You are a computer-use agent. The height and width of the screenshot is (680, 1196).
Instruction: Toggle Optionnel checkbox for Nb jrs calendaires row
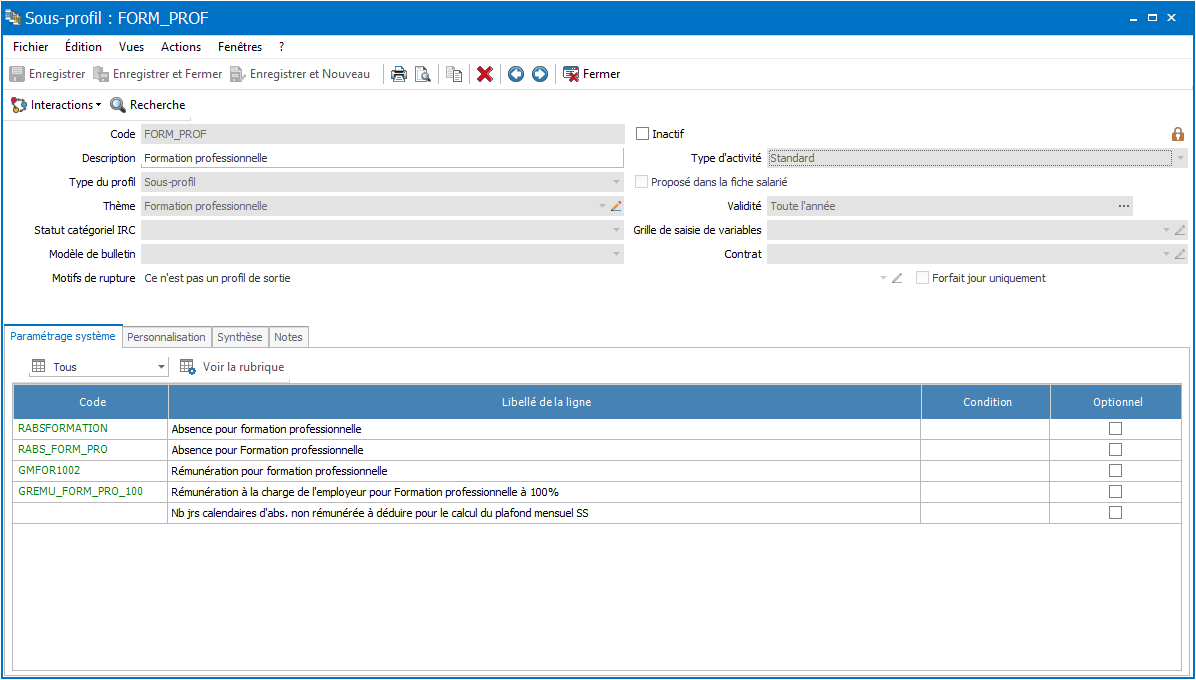point(1115,512)
